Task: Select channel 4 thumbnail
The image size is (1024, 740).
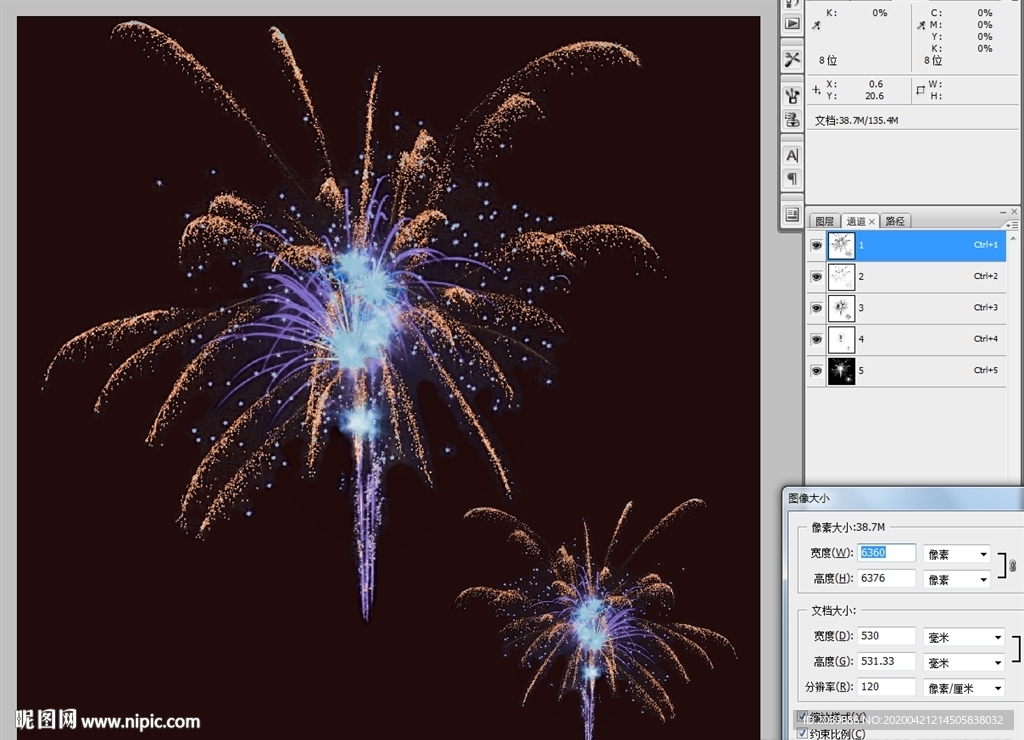Action: point(841,340)
